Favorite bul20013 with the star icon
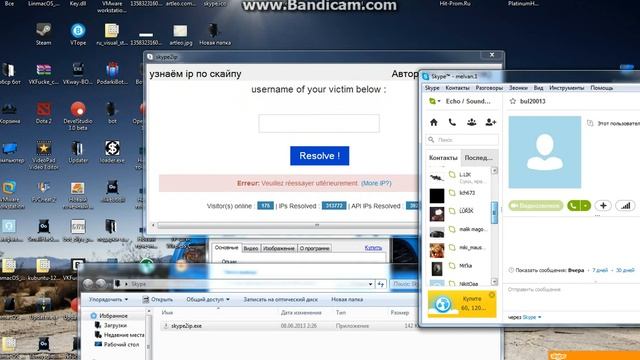640x360 pixels. (513, 101)
